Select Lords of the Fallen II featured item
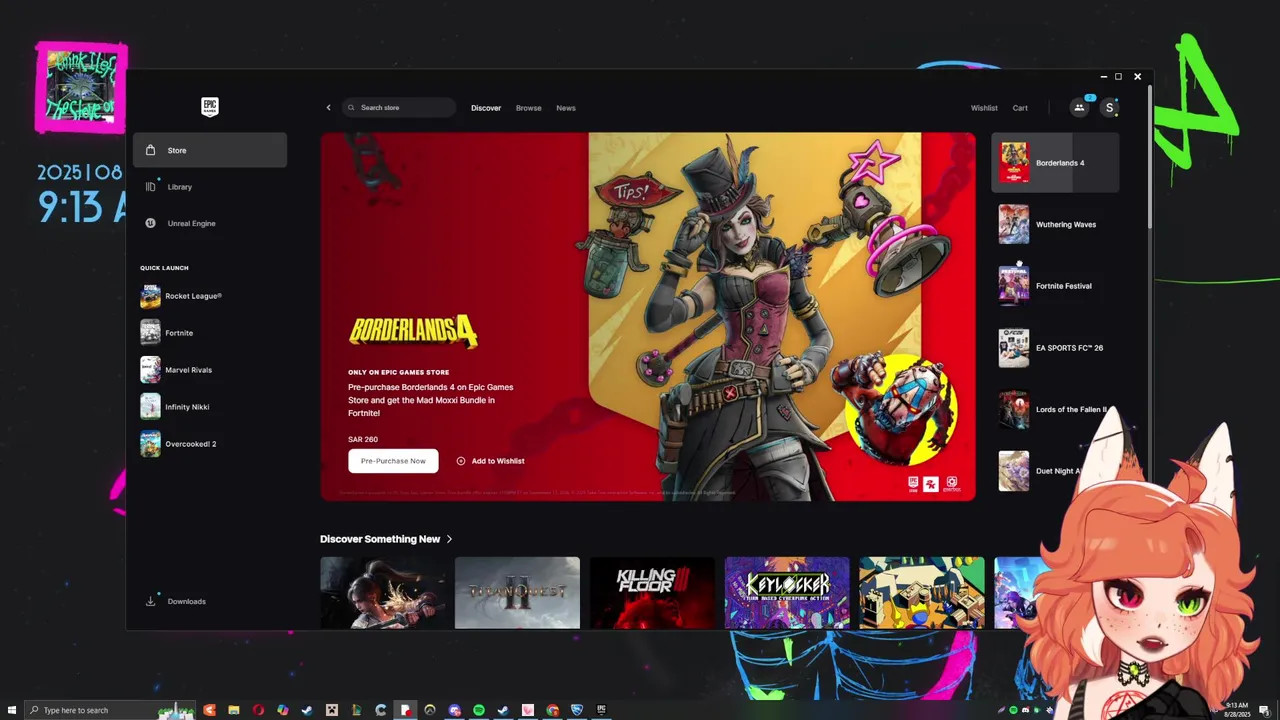 click(1055, 409)
